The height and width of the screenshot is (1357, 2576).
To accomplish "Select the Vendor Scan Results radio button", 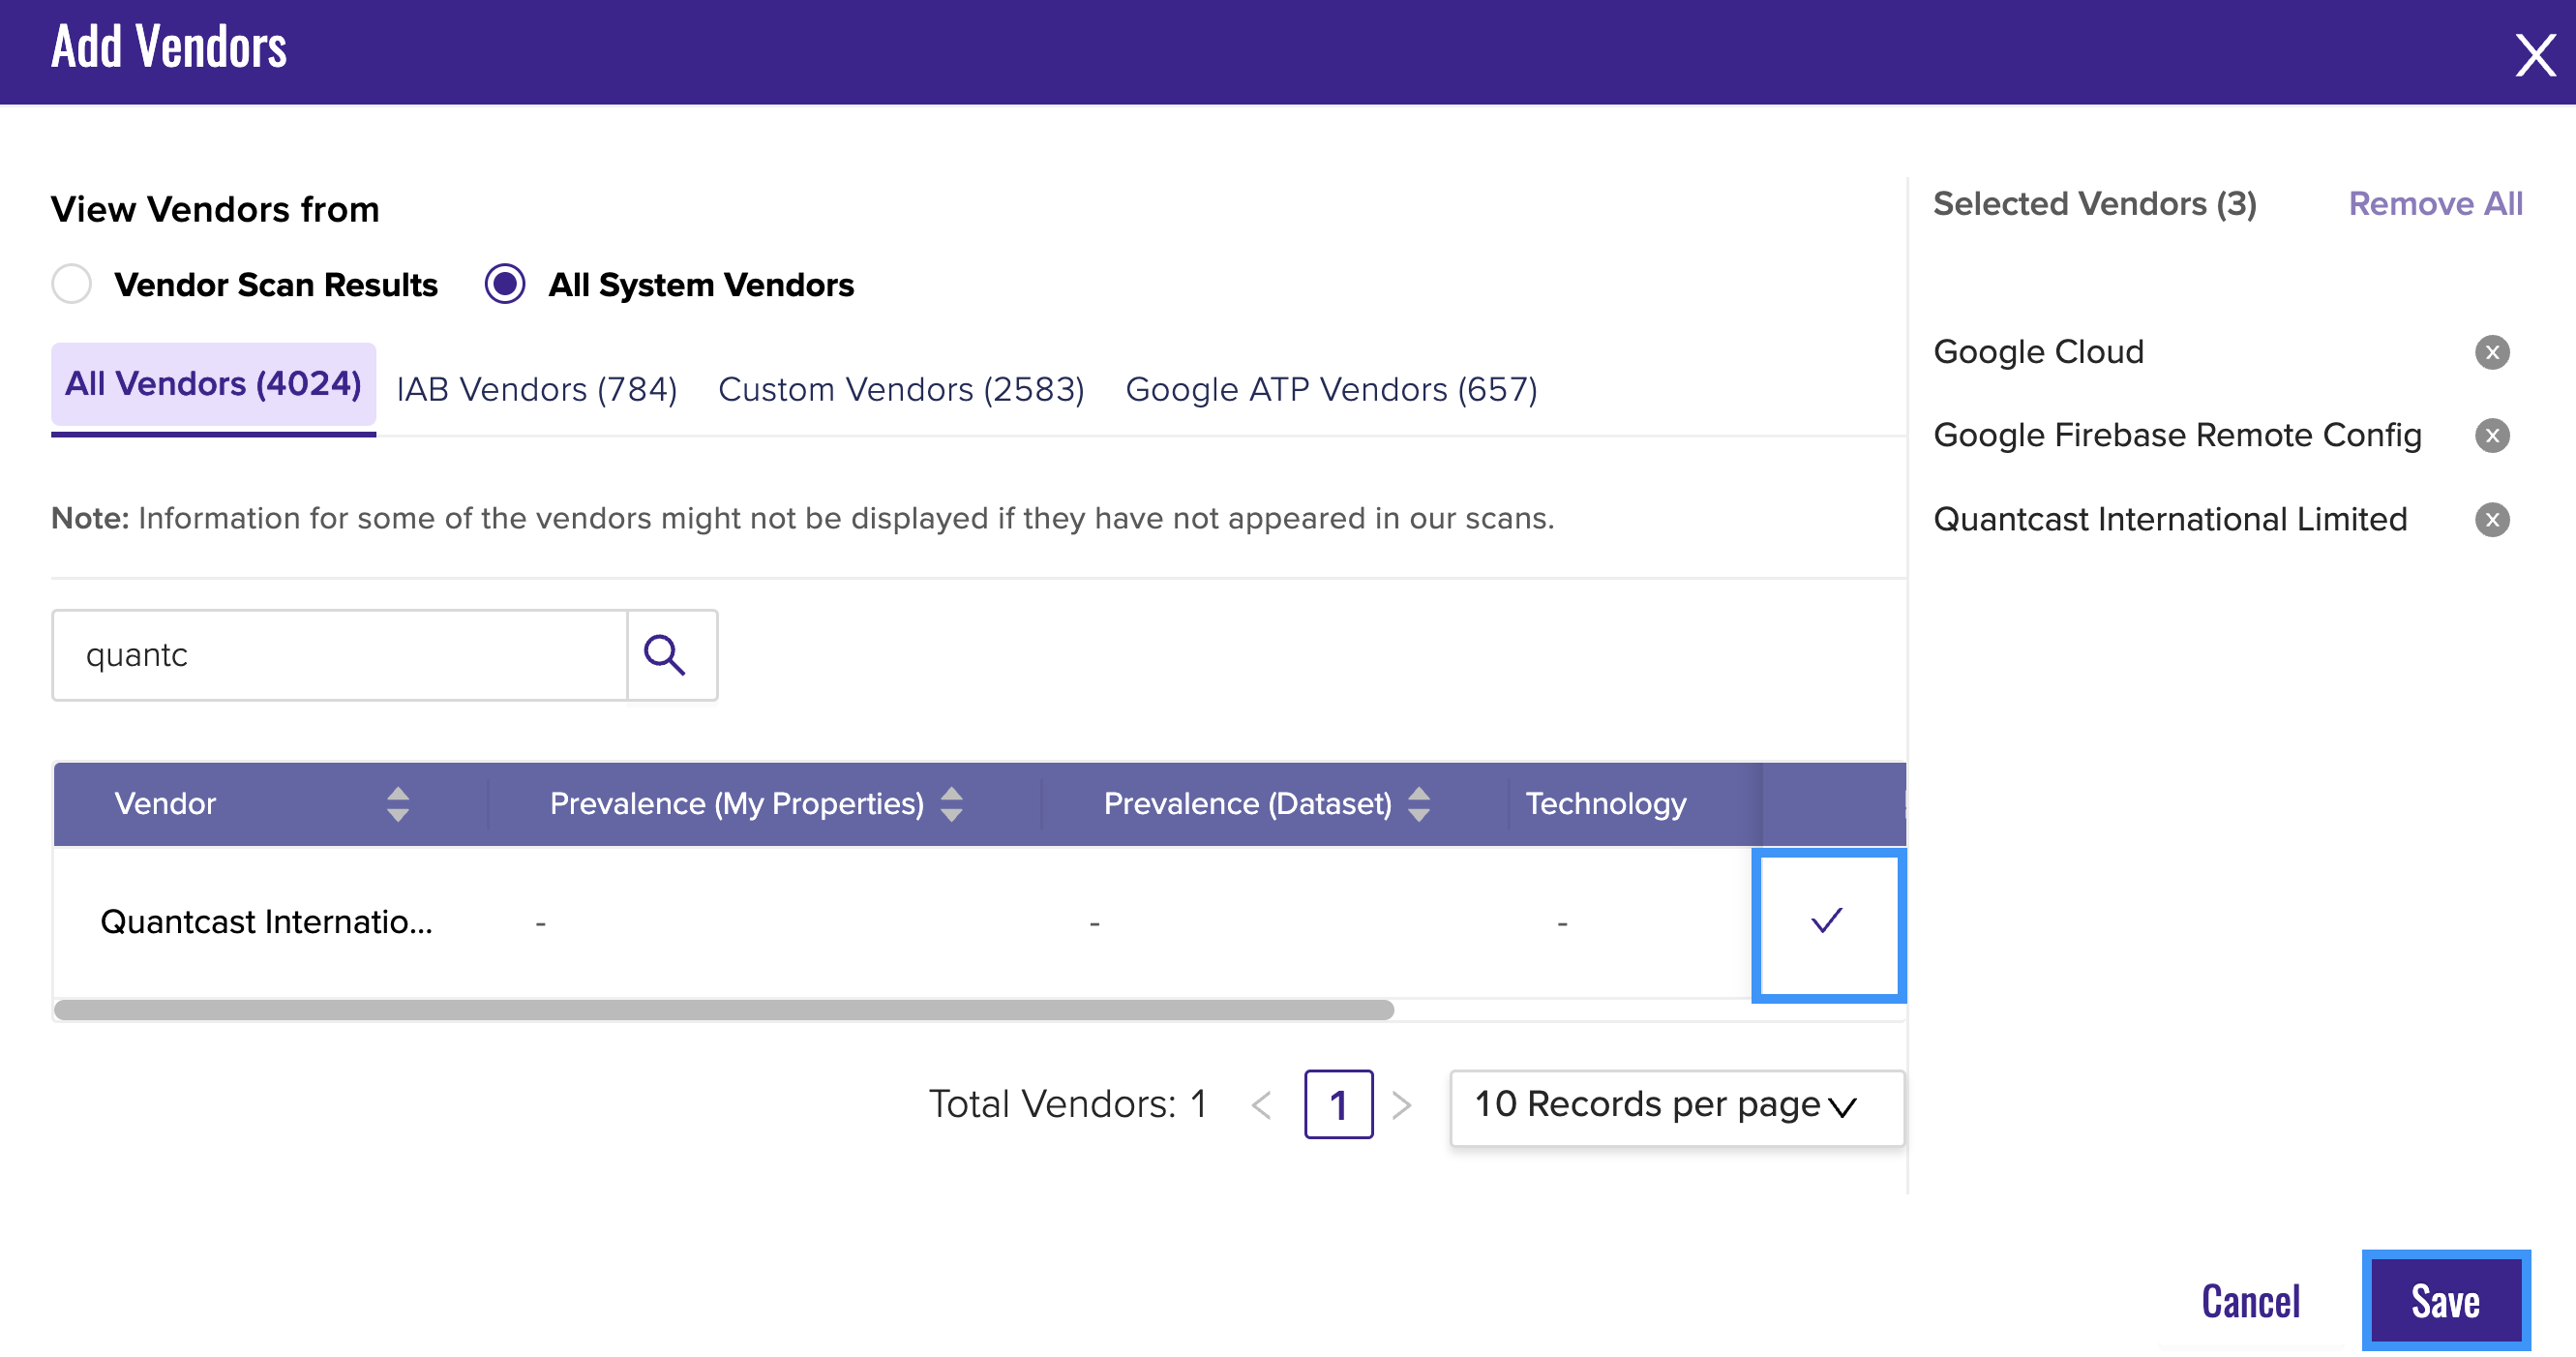I will (x=72, y=285).
